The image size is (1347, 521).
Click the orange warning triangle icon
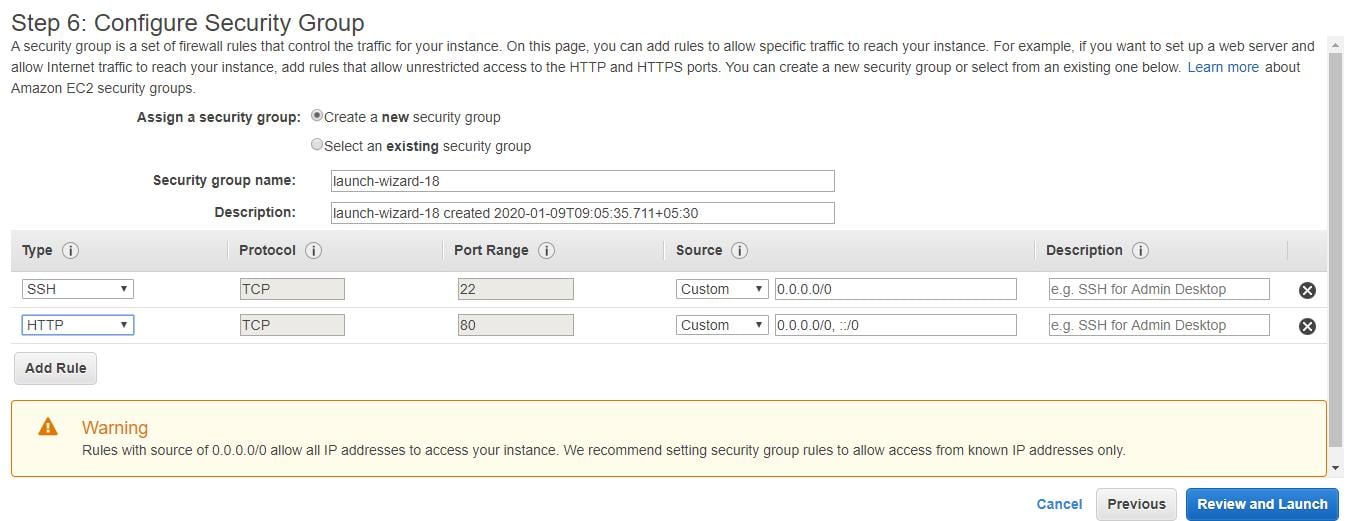click(x=48, y=427)
